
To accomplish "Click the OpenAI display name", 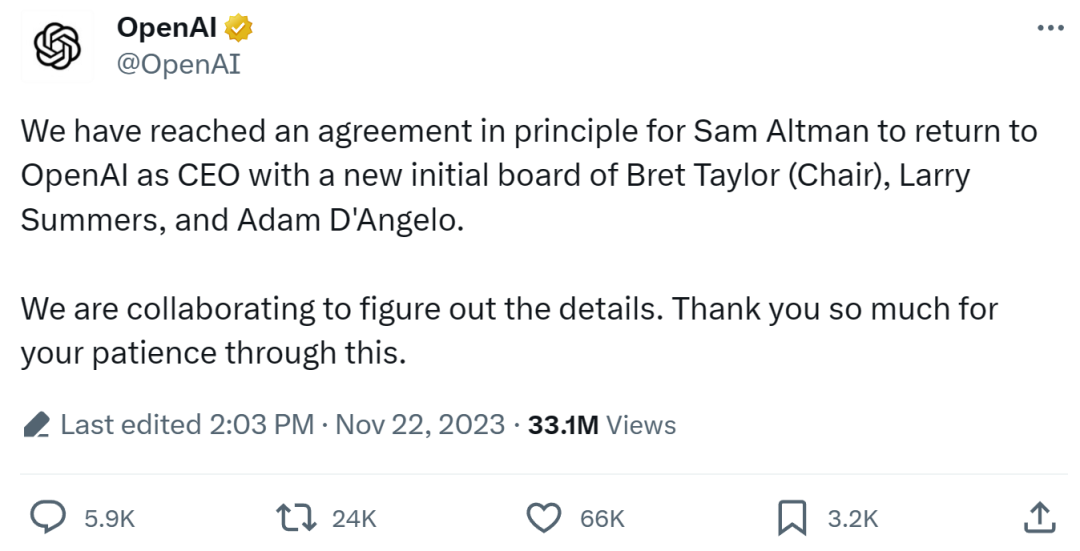I will (x=166, y=28).
